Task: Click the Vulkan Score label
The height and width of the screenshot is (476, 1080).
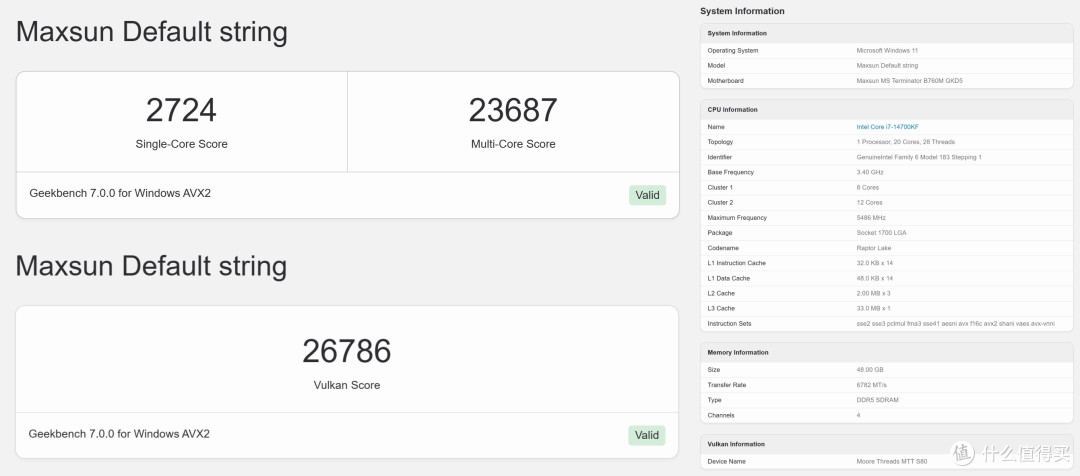Action: [x=346, y=385]
